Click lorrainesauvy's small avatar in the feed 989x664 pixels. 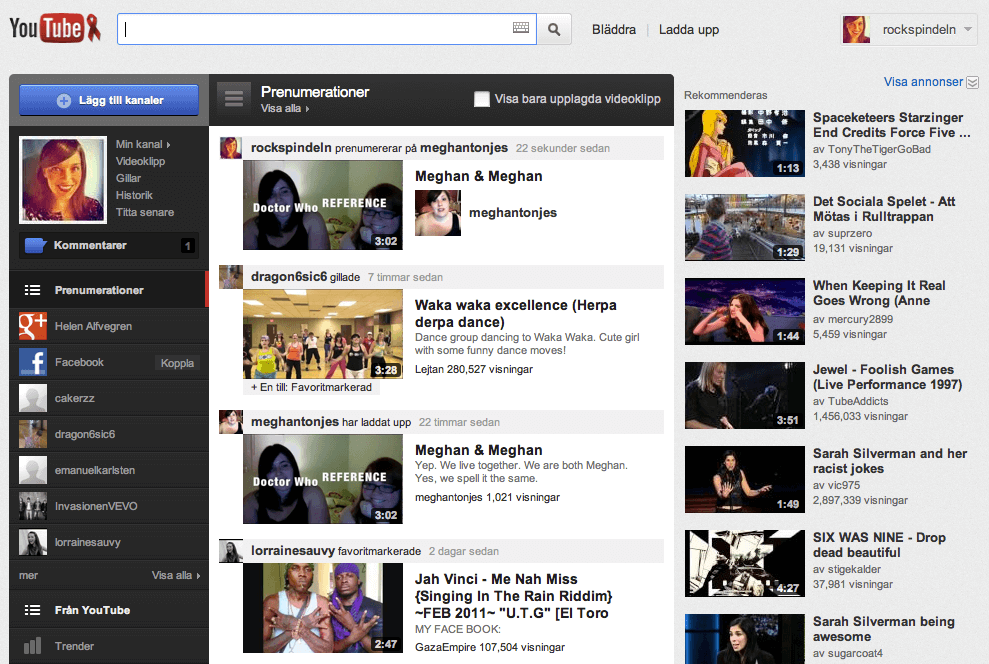(230, 550)
